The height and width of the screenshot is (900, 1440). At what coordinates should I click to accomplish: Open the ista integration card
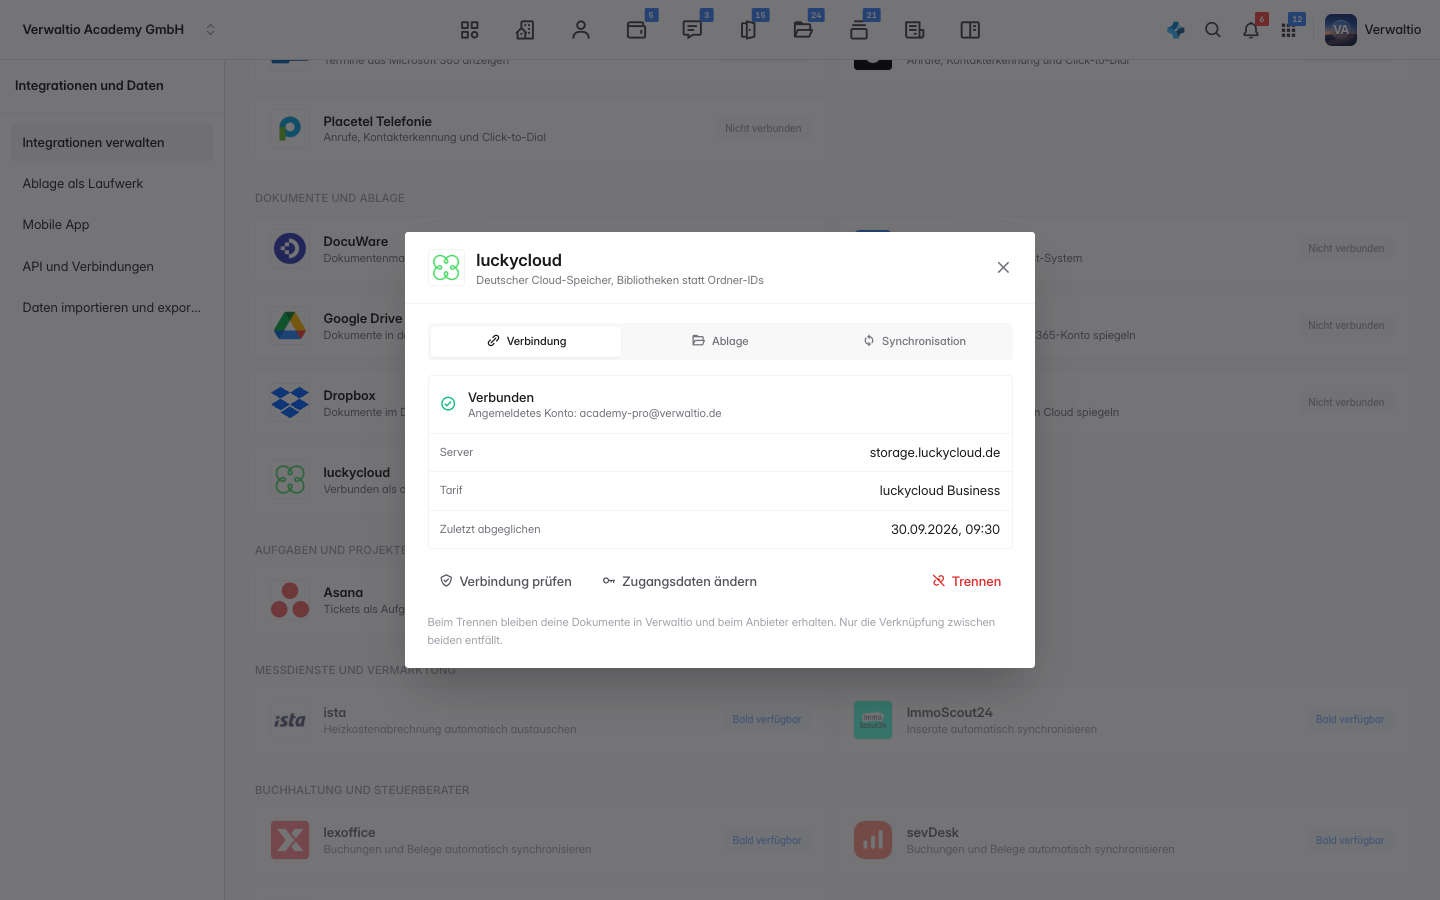(x=541, y=720)
